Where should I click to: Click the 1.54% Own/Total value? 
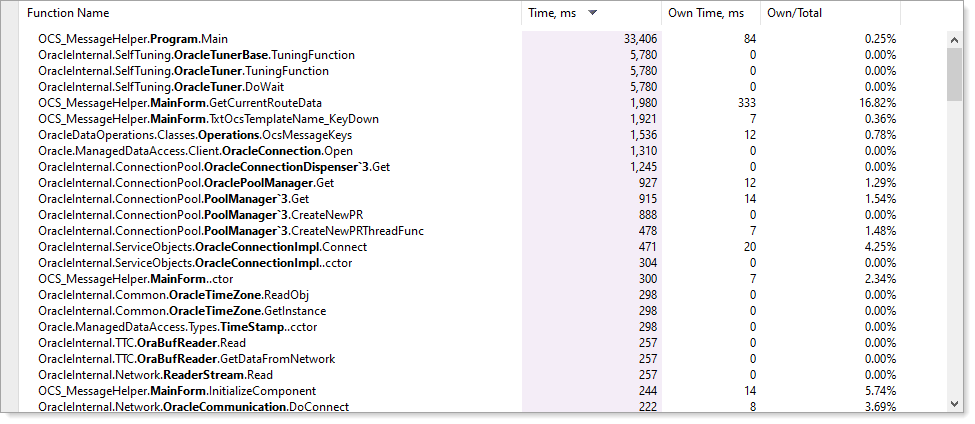point(880,199)
